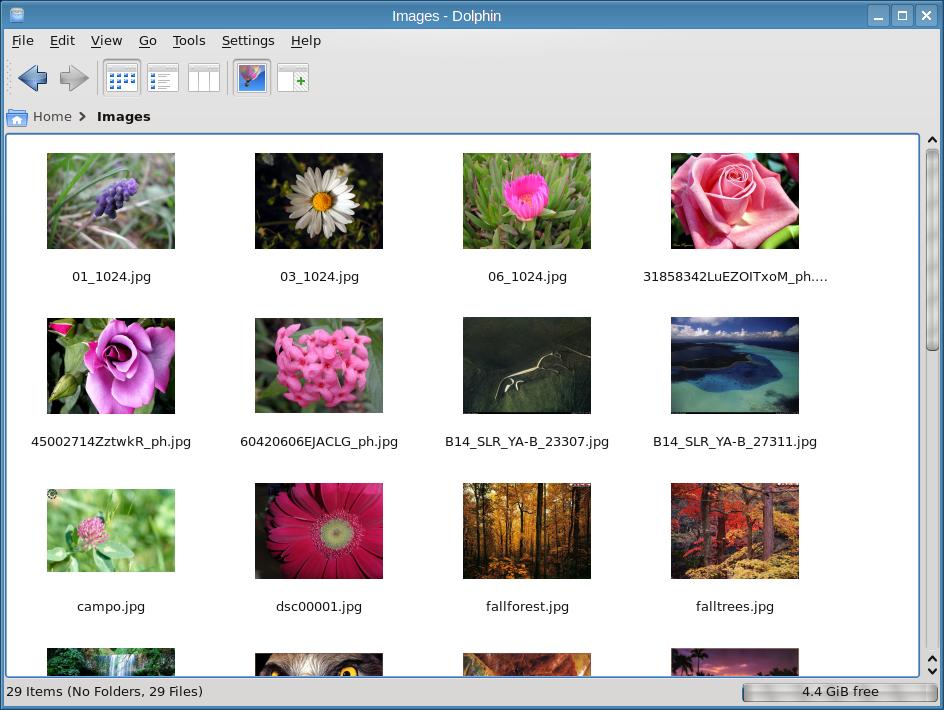944x710 pixels.
Task: Select the partially visible palm sunset thumbnail
Action: click(735, 662)
